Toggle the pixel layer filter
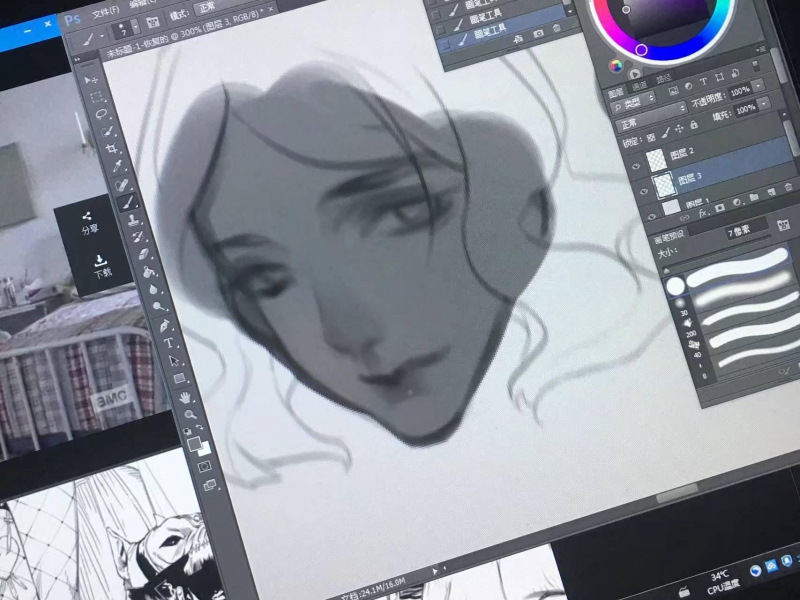Screen dimensions: 800x600 pos(673,91)
